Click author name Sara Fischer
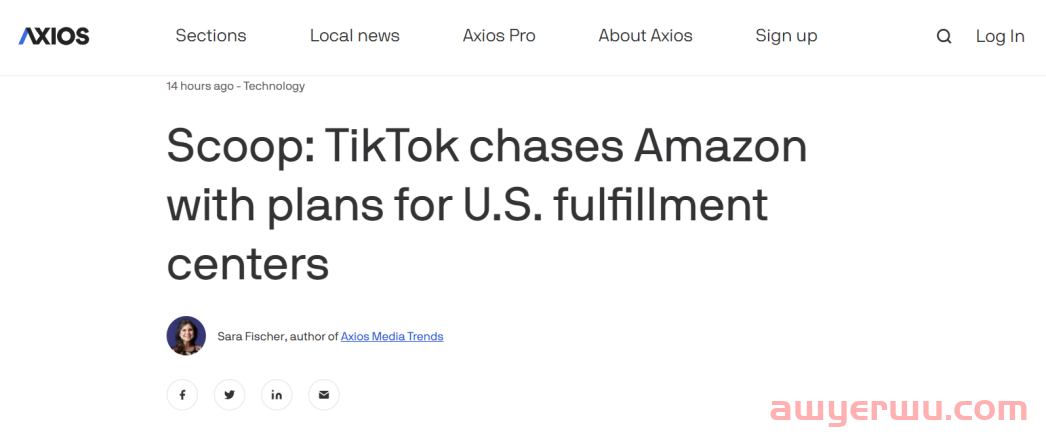1046x440 pixels. point(251,337)
